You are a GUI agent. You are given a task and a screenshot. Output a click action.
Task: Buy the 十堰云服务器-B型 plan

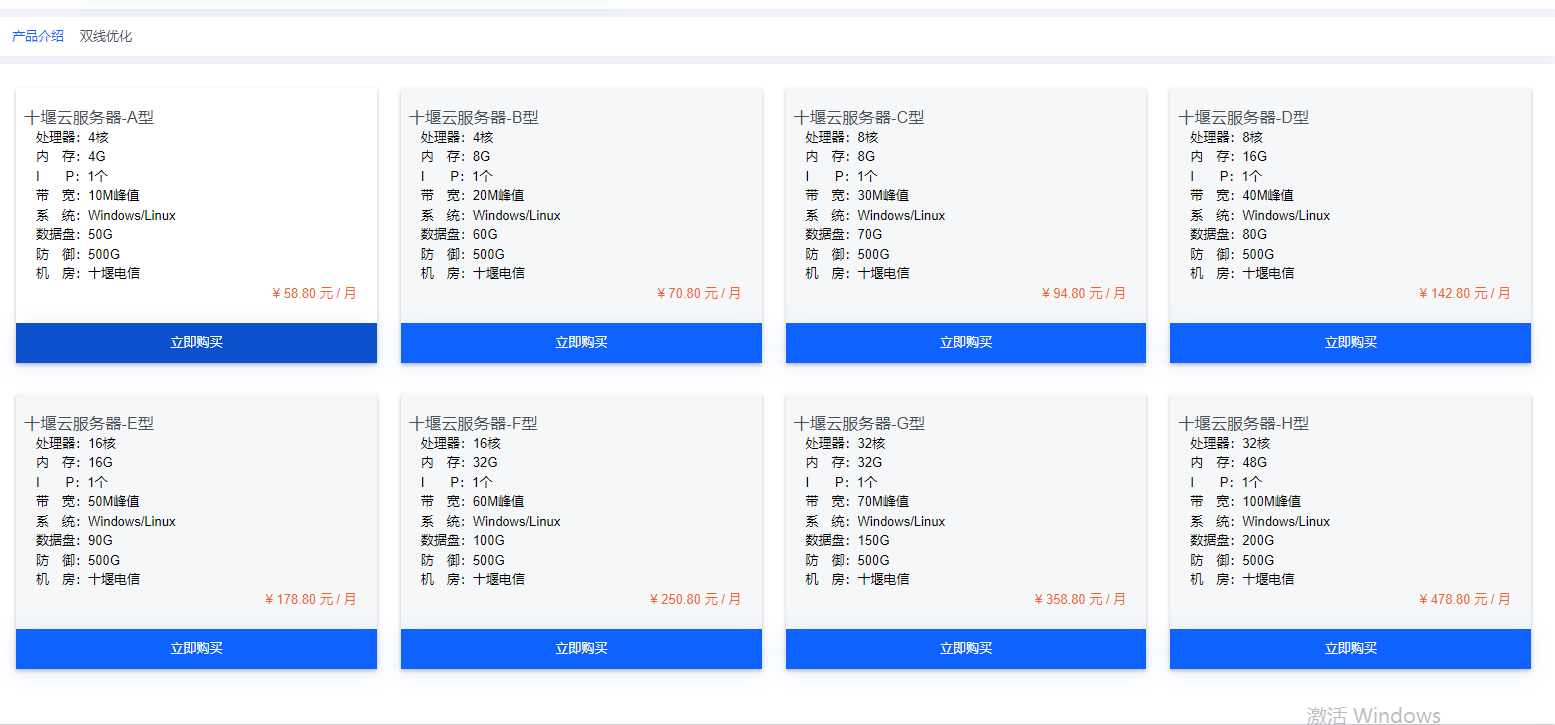tap(581, 342)
